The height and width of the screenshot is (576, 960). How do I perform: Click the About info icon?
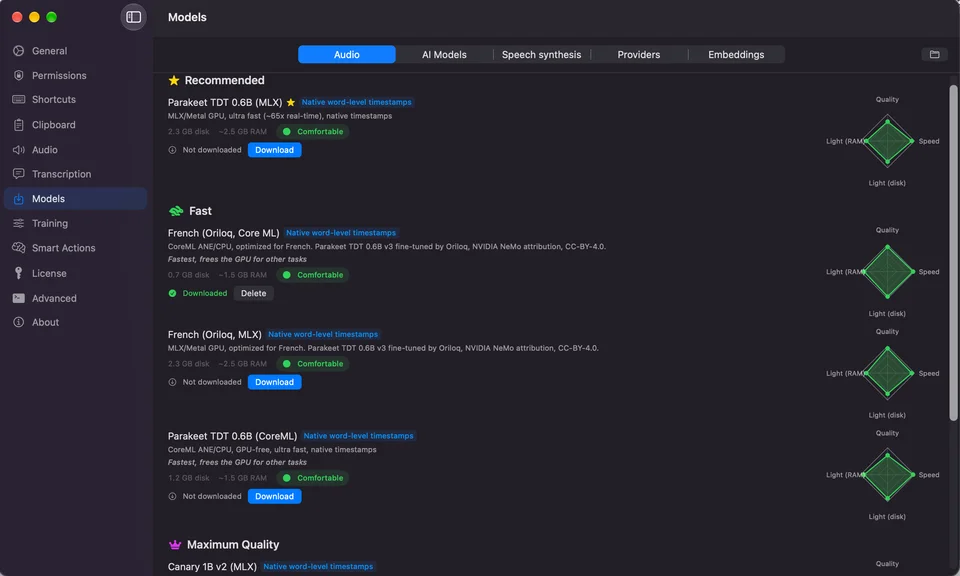pyautogui.click(x=18, y=322)
